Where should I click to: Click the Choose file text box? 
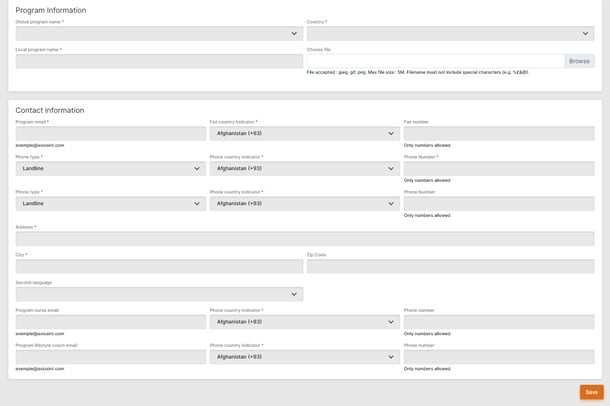pyautogui.click(x=436, y=61)
